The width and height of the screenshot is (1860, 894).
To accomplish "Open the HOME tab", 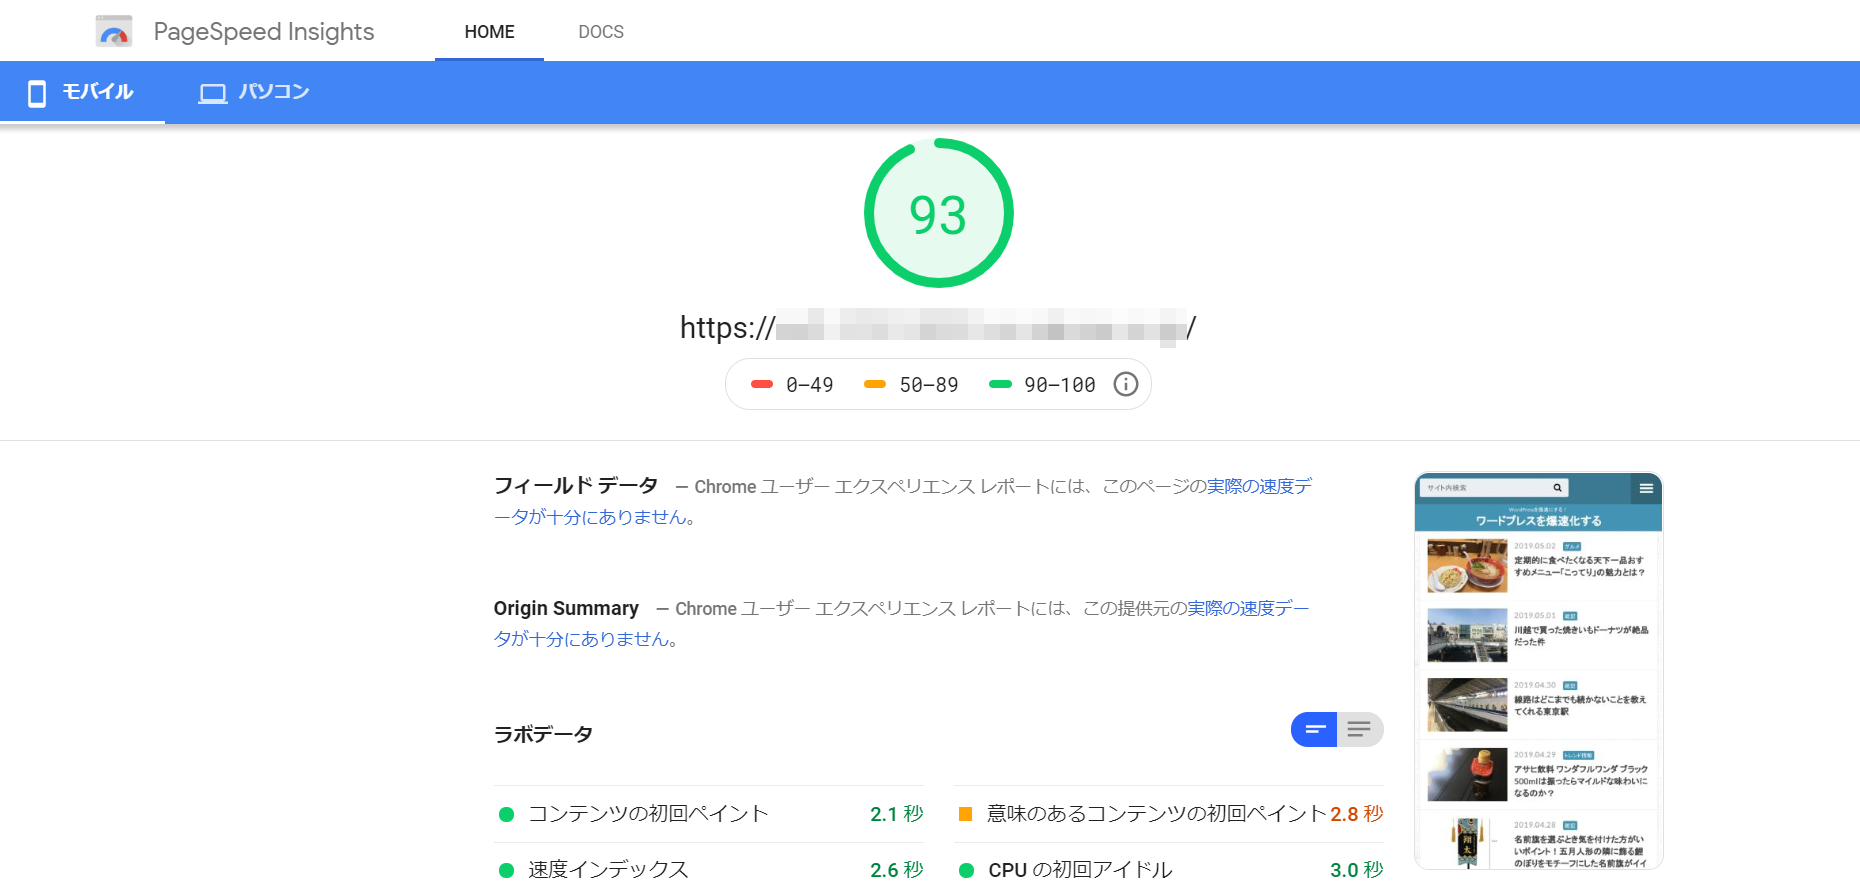I will (x=489, y=31).
